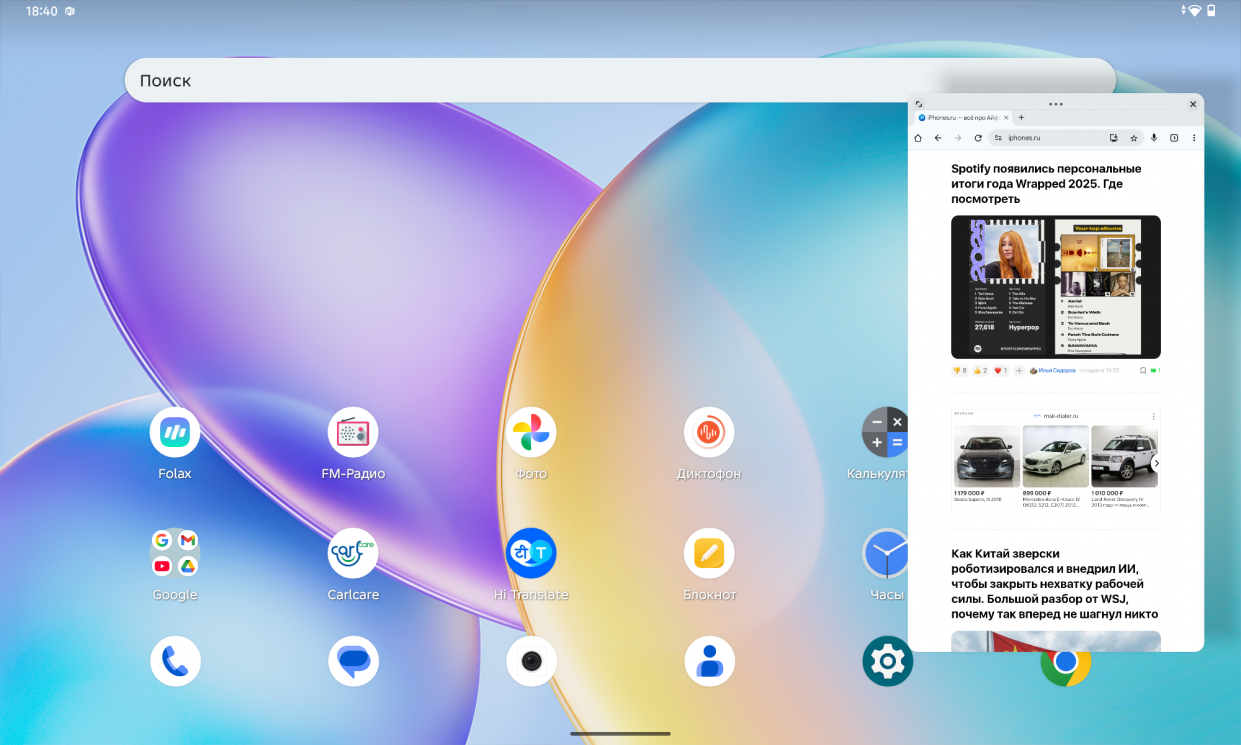
Task: Open the Spotify Wrapped 2025 article headline
Action: 1046,184
